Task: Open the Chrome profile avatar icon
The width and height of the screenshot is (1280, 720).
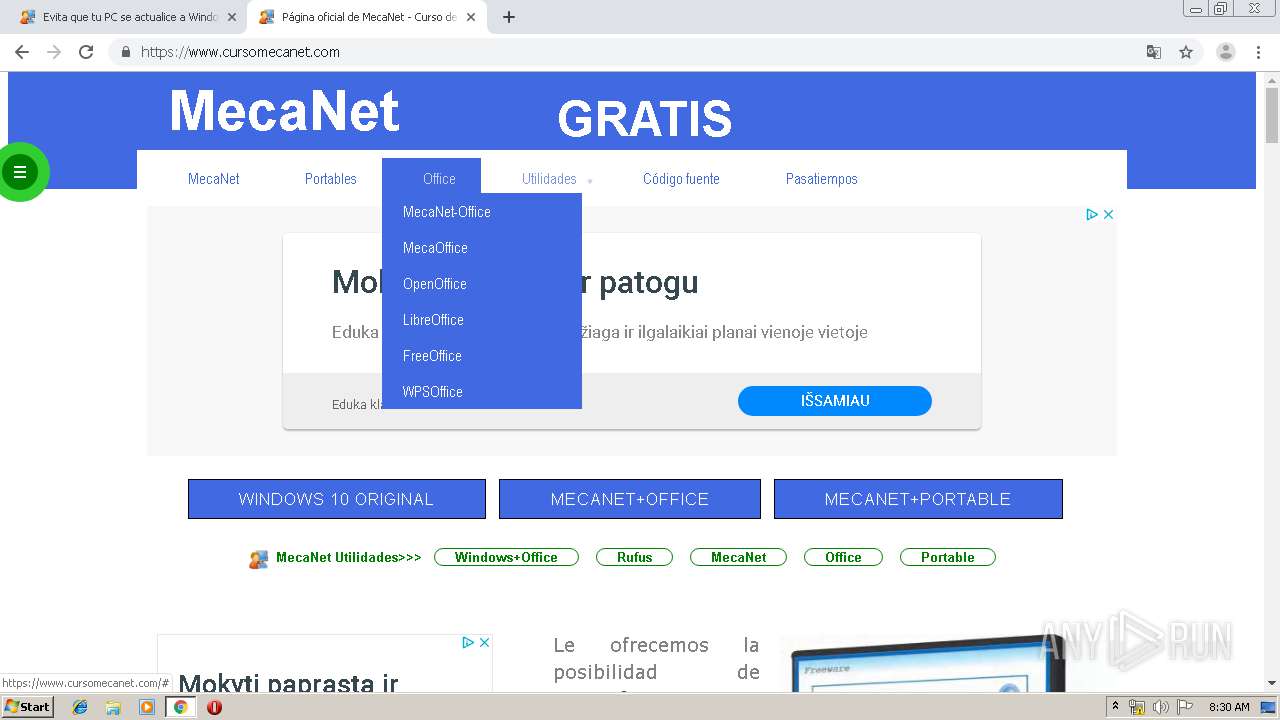Action: [x=1226, y=52]
